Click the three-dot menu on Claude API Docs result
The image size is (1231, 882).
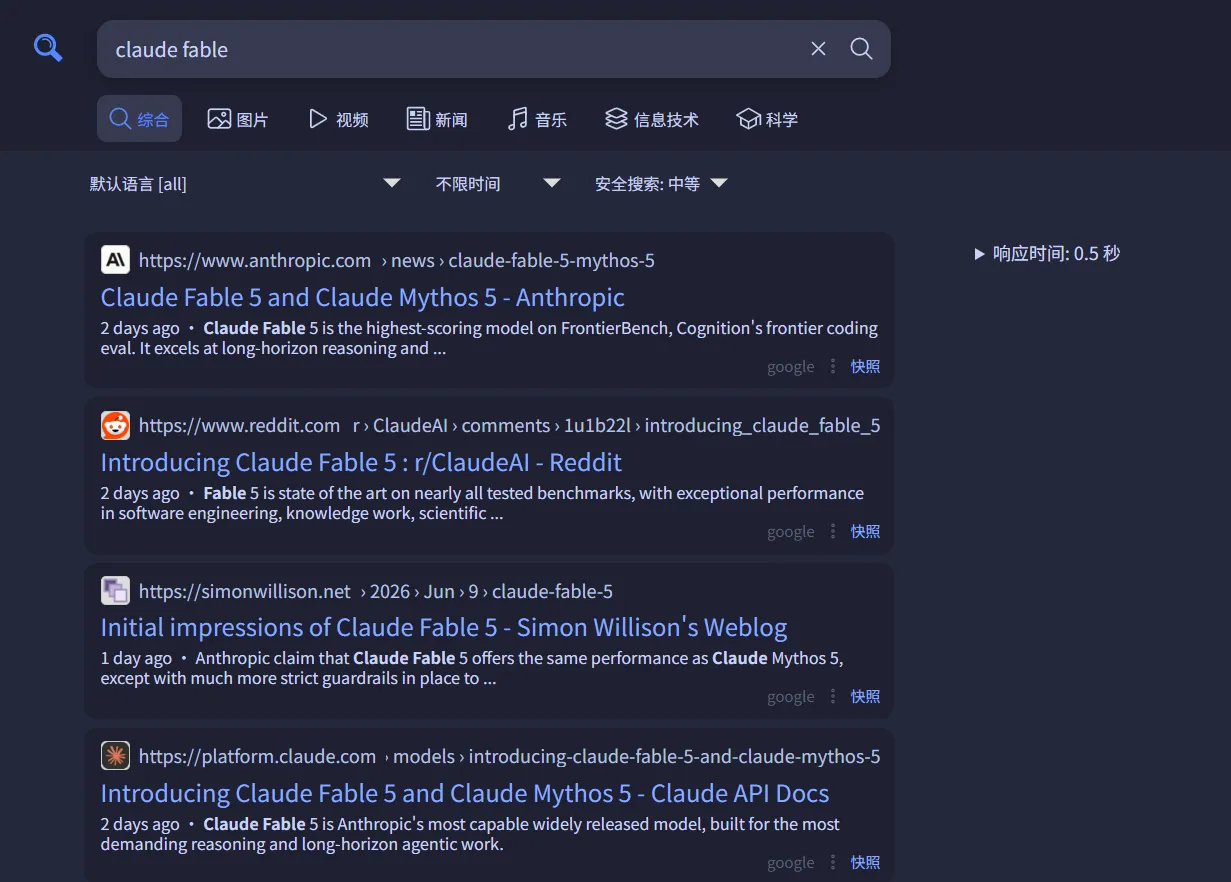[833, 862]
